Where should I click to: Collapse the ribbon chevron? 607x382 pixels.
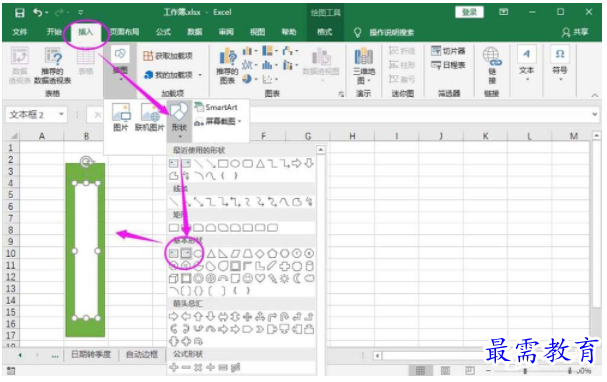595,95
